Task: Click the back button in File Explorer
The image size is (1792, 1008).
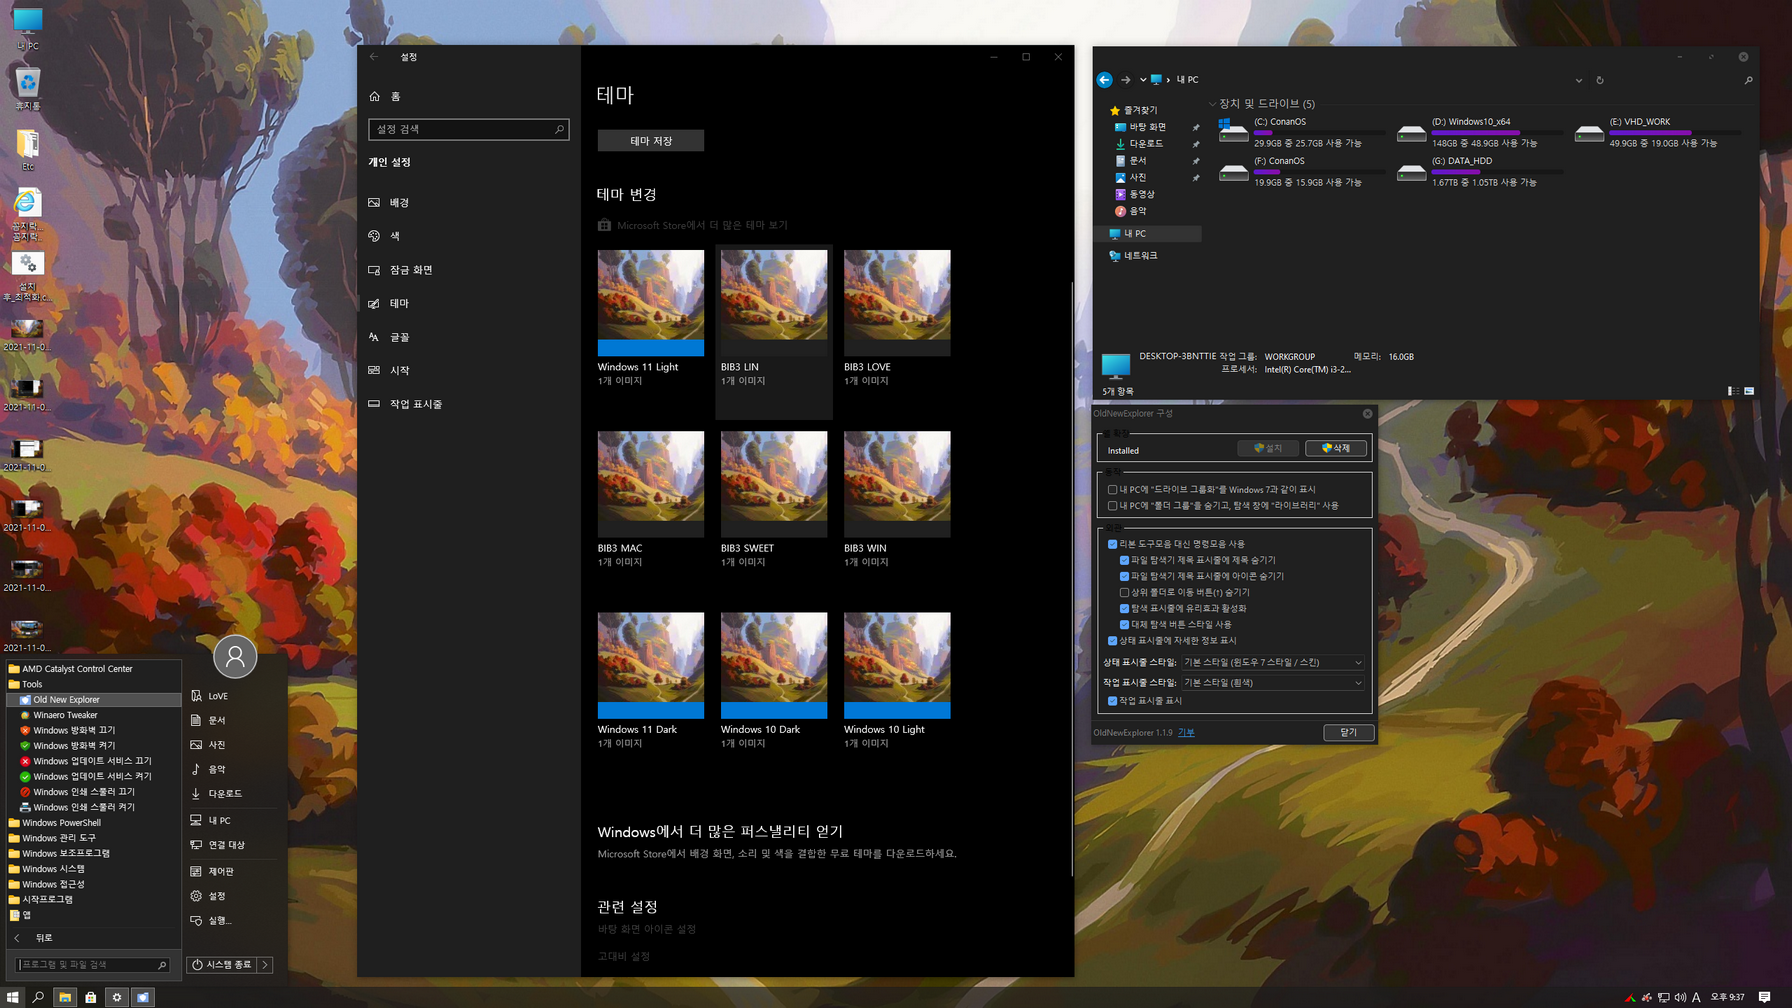Action: click(1104, 80)
